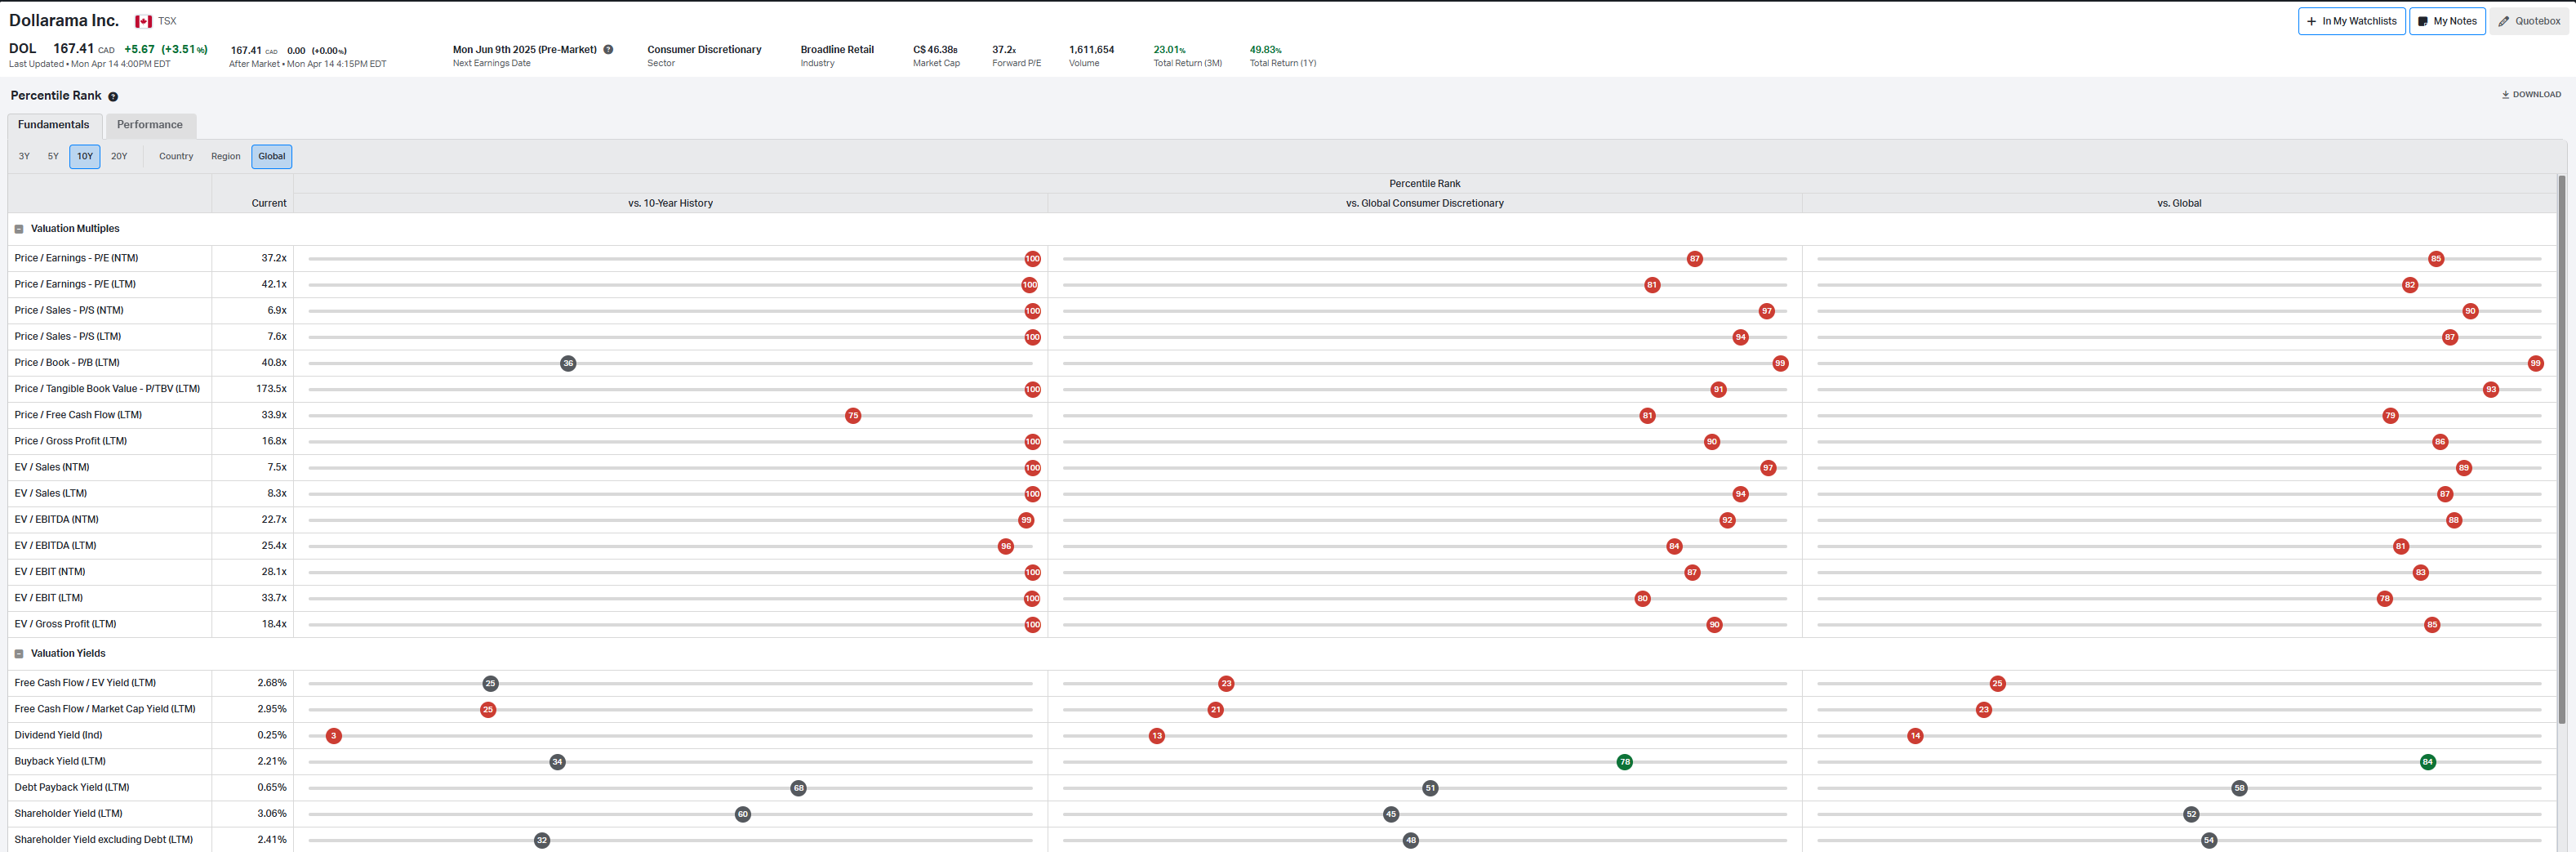Image resolution: width=2576 pixels, height=852 pixels.
Task: Select the 20Y history period
Action: pyautogui.click(x=119, y=157)
